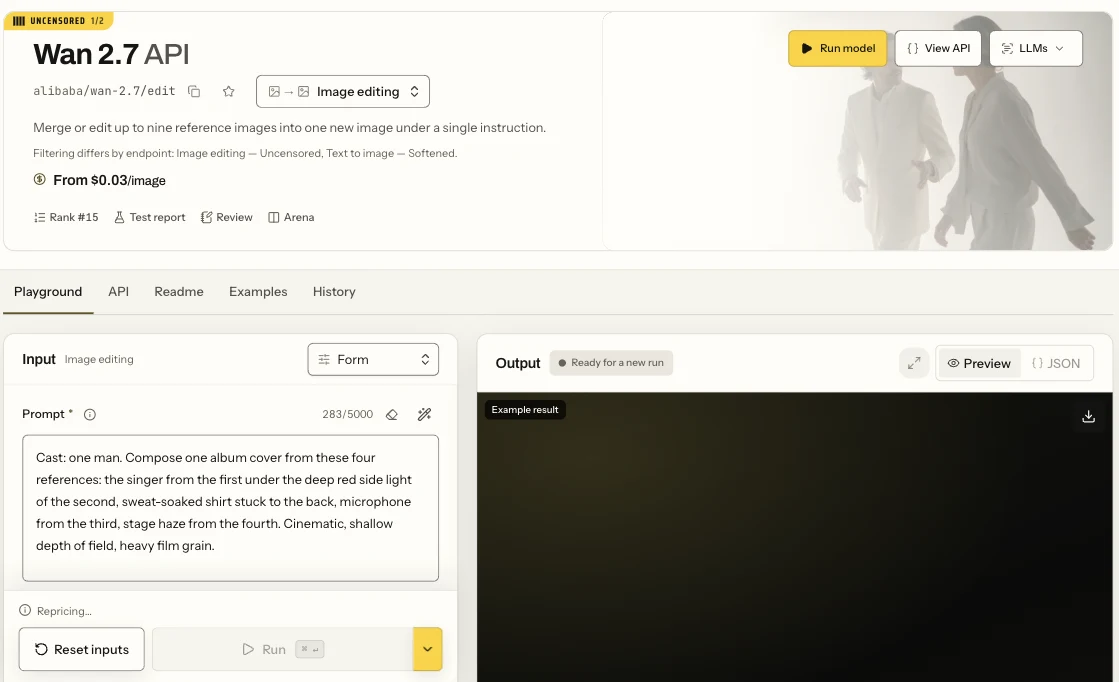
Task: Switch to the Playground tab
Action: point(48,292)
